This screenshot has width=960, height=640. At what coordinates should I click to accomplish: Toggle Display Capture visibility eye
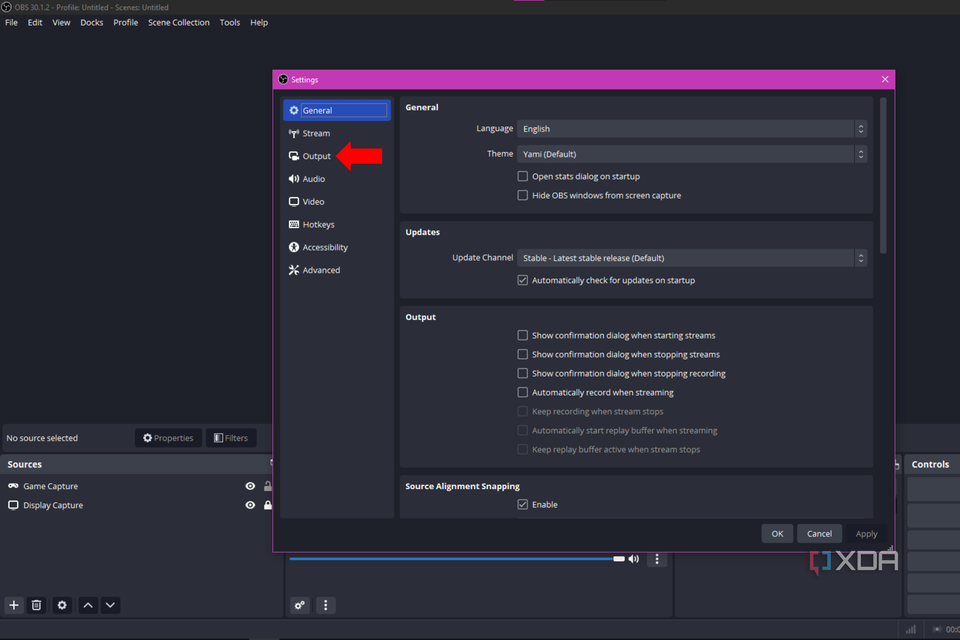[250, 505]
